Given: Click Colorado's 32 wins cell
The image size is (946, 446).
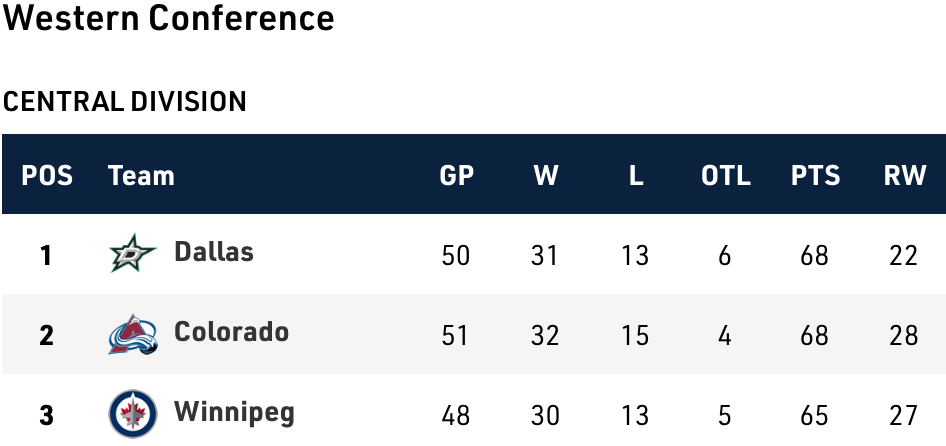Looking at the screenshot, I should click(545, 336).
